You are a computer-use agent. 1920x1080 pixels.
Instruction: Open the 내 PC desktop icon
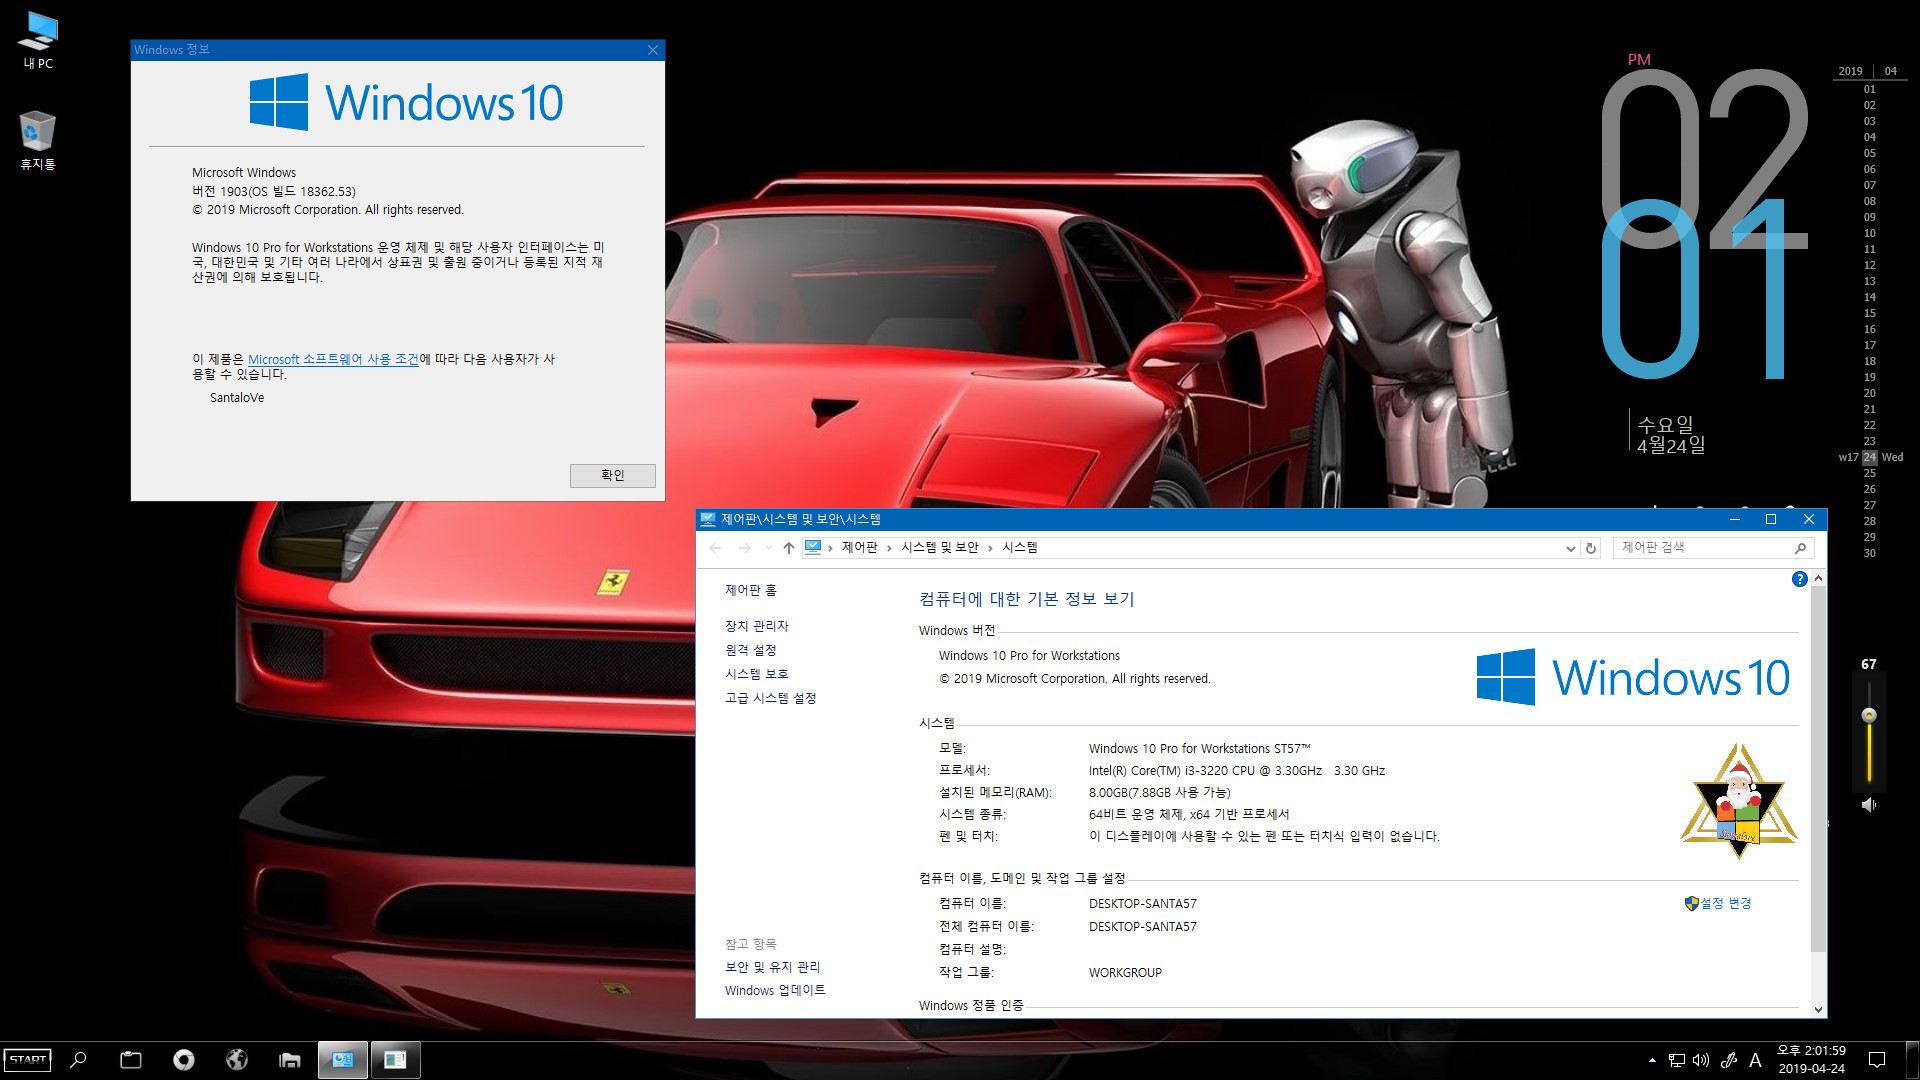tap(38, 40)
